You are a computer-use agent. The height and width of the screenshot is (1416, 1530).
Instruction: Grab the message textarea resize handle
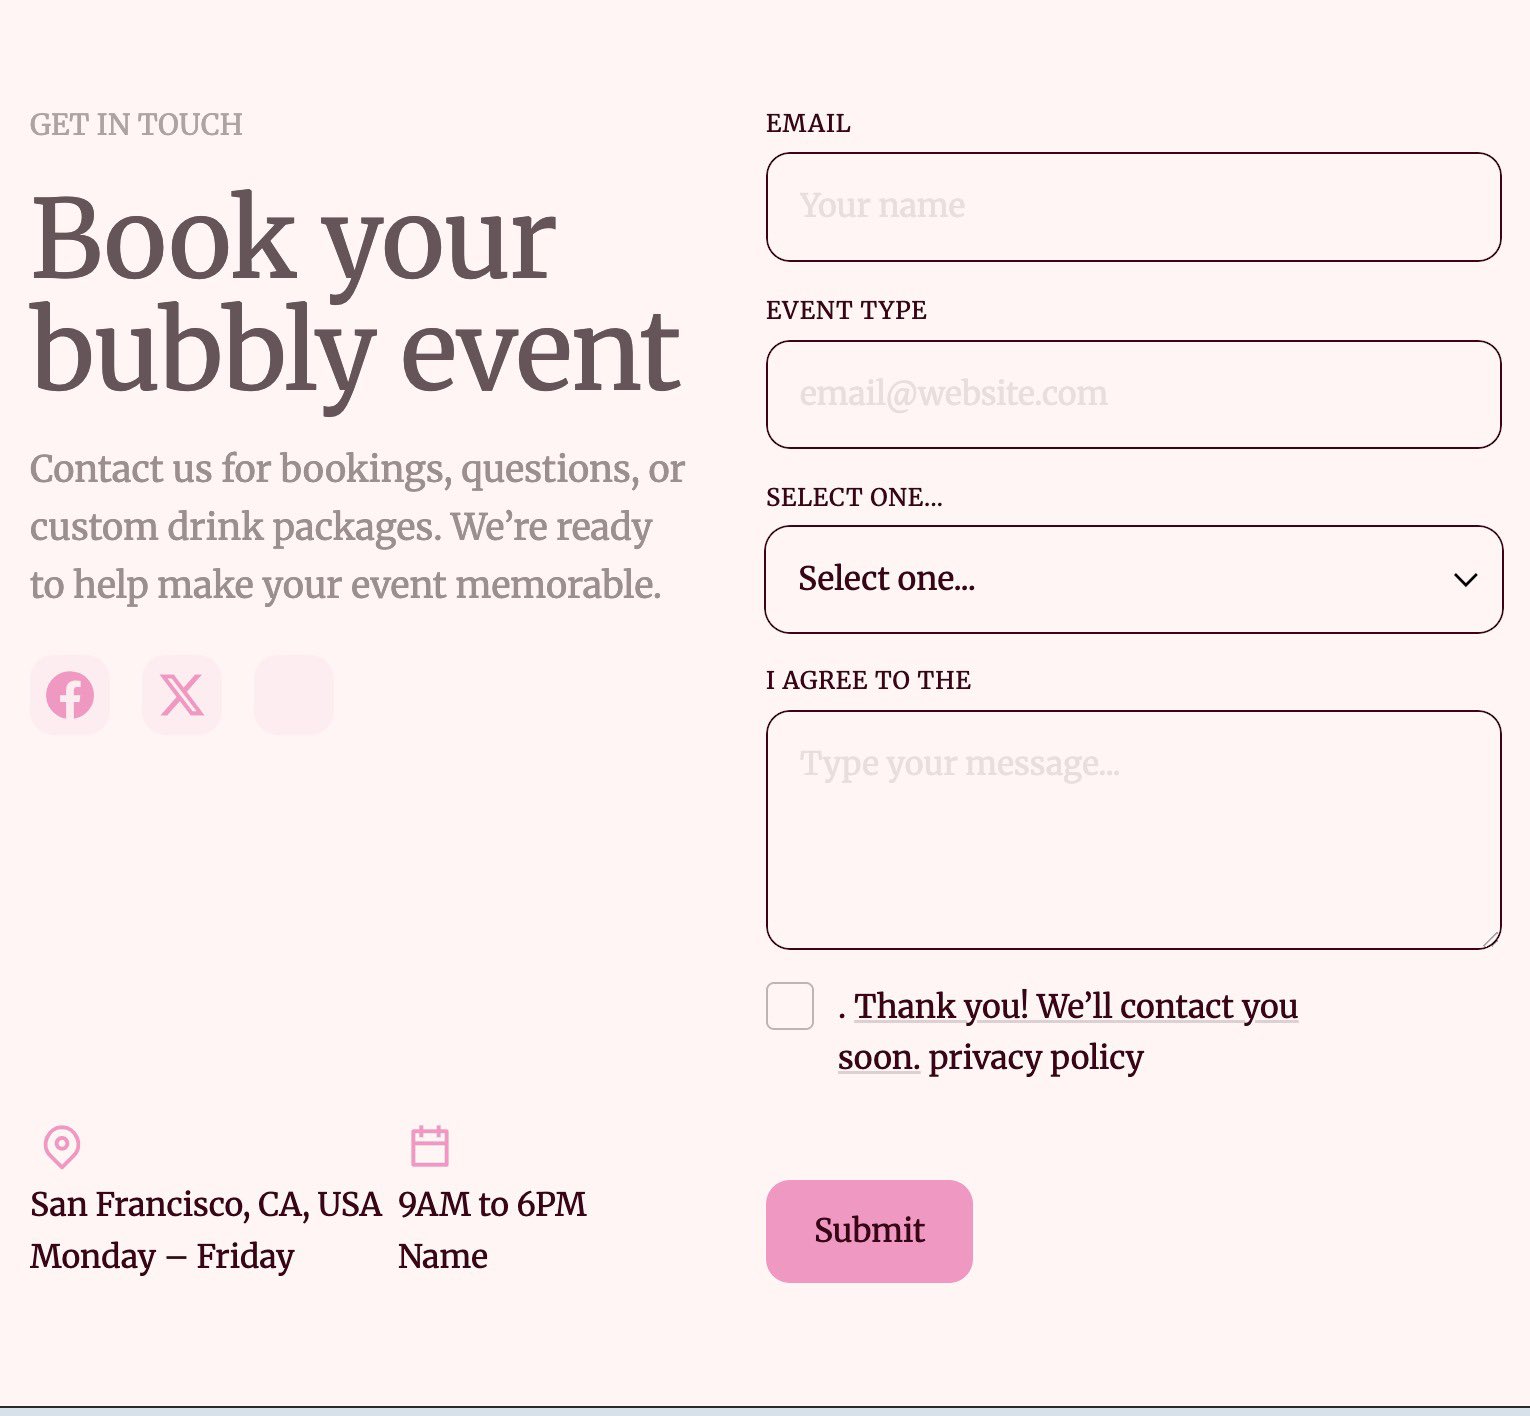click(x=1491, y=939)
